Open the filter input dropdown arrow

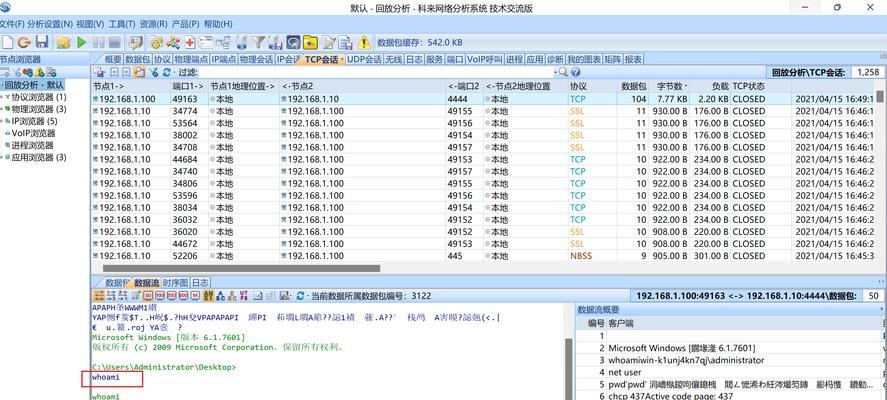[555, 72]
